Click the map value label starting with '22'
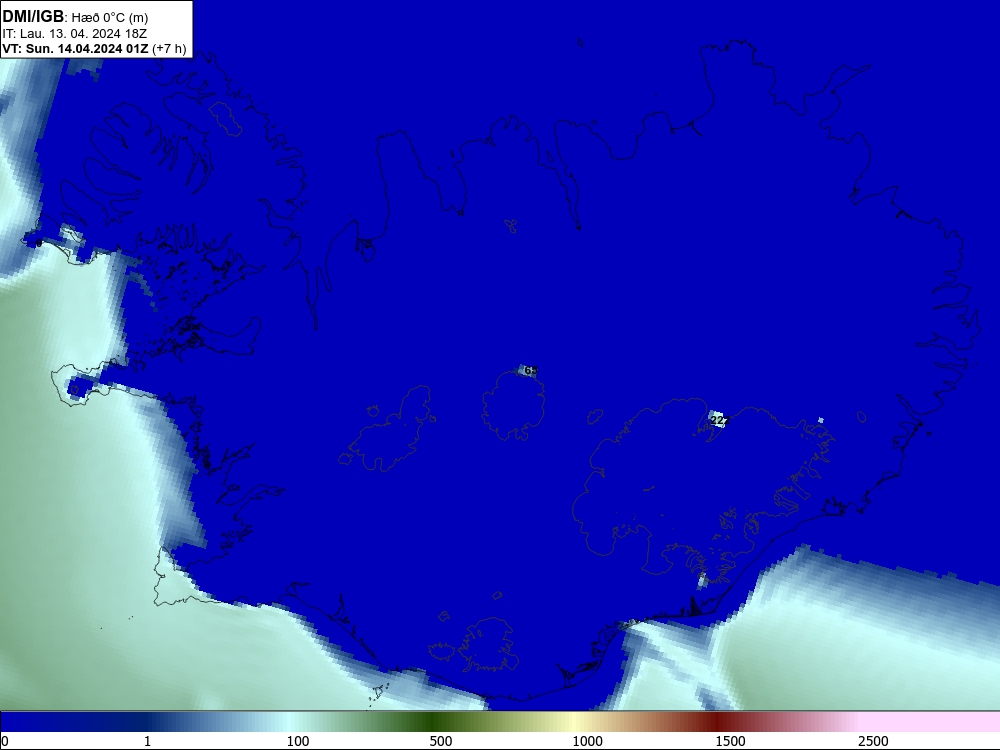This screenshot has width=1000, height=750. pos(719,420)
